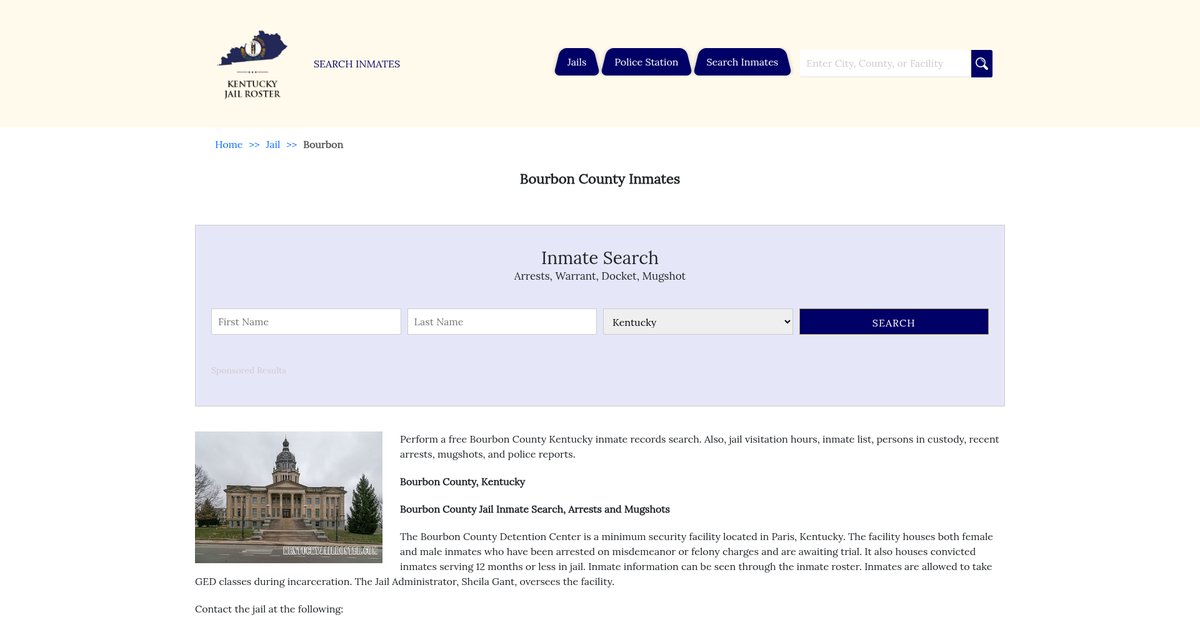
Task: Open the Police Station menu tab
Action: point(646,62)
